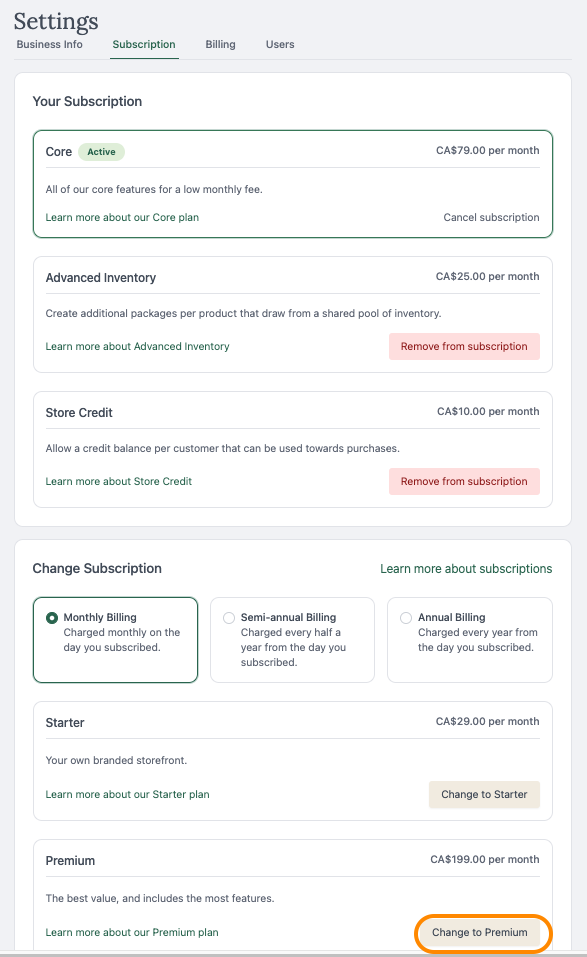Click the Core plan card title
587x957 pixels.
(x=59, y=152)
